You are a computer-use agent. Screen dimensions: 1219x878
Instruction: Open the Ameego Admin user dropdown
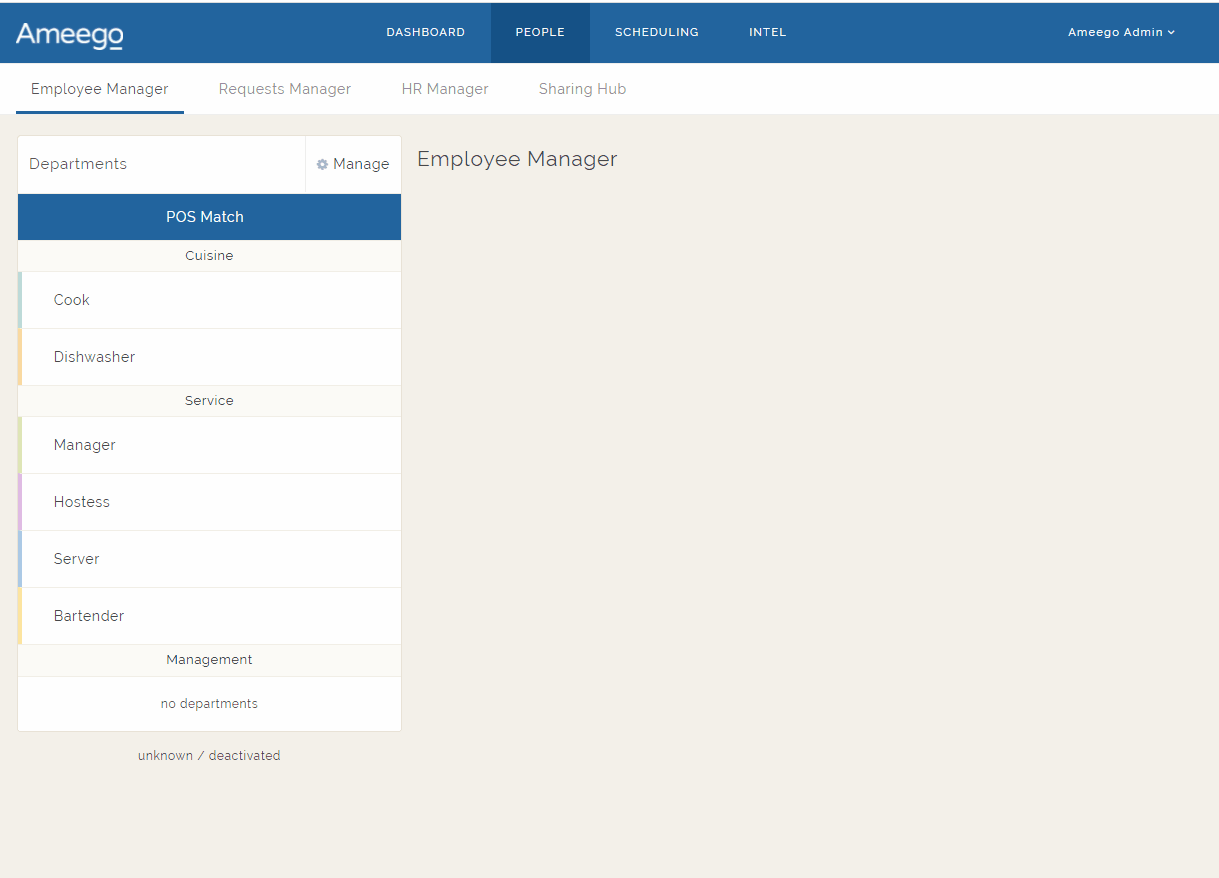[1120, 32]
